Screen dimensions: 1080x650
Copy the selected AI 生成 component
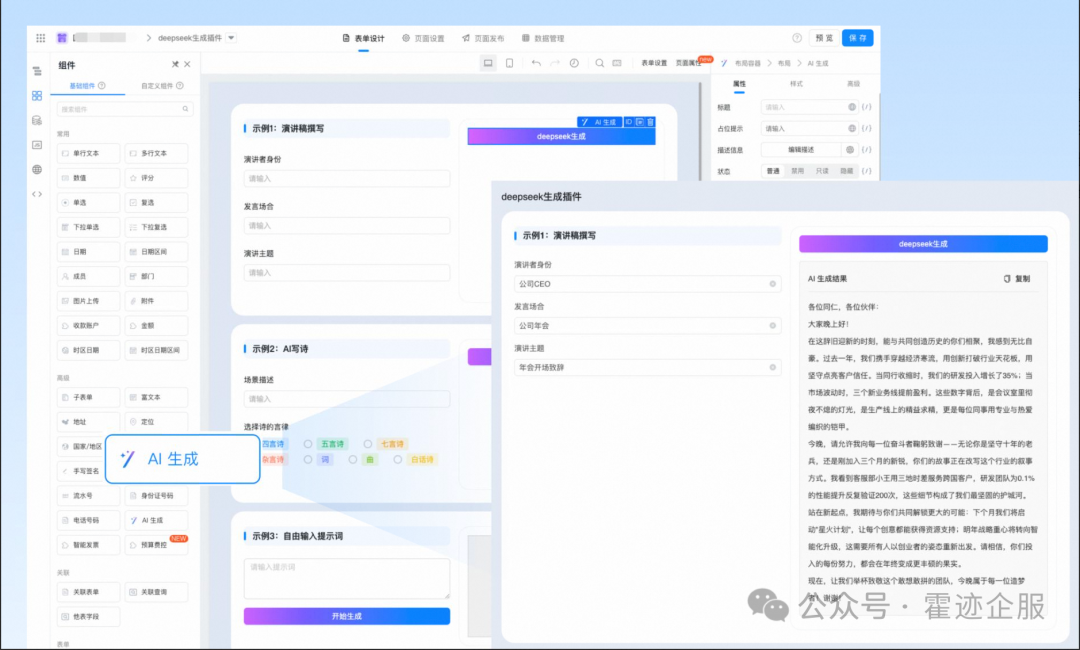(640, 122)
